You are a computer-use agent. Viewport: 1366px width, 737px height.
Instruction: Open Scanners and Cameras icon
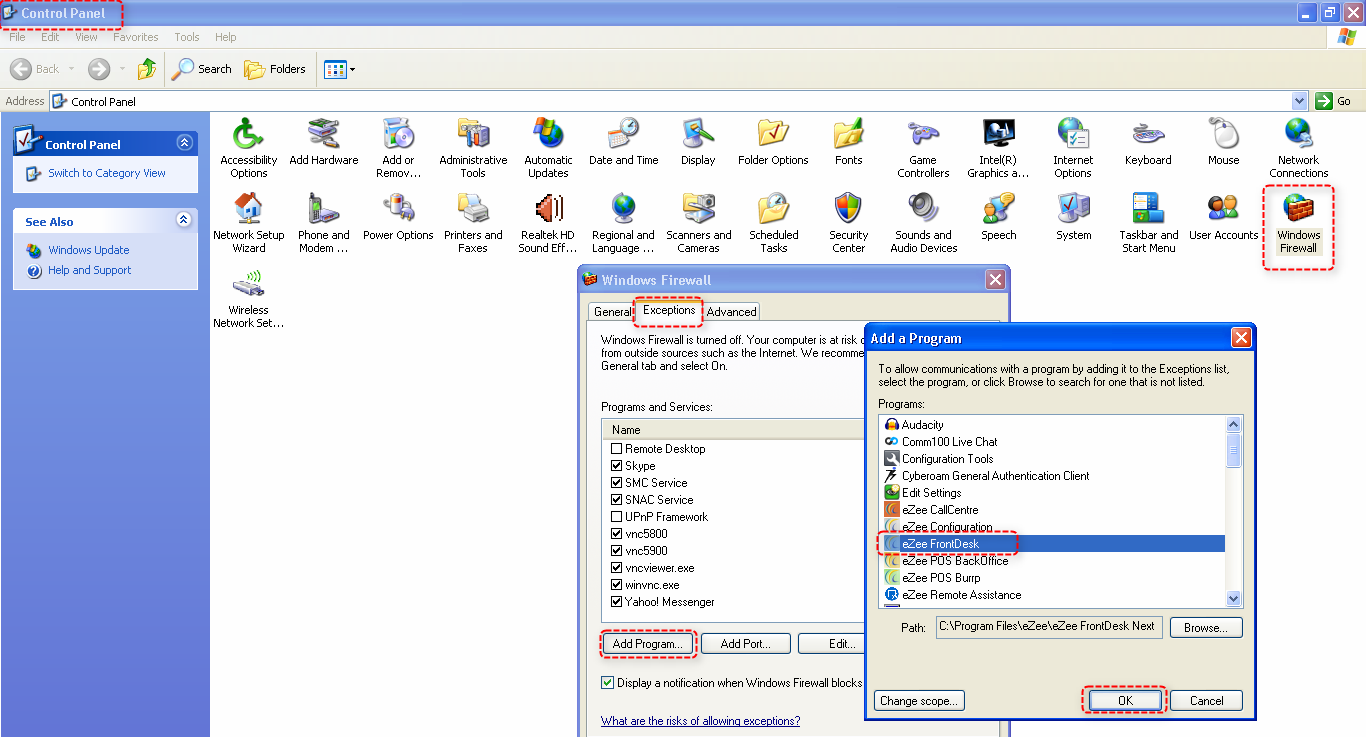coord(698,209)
